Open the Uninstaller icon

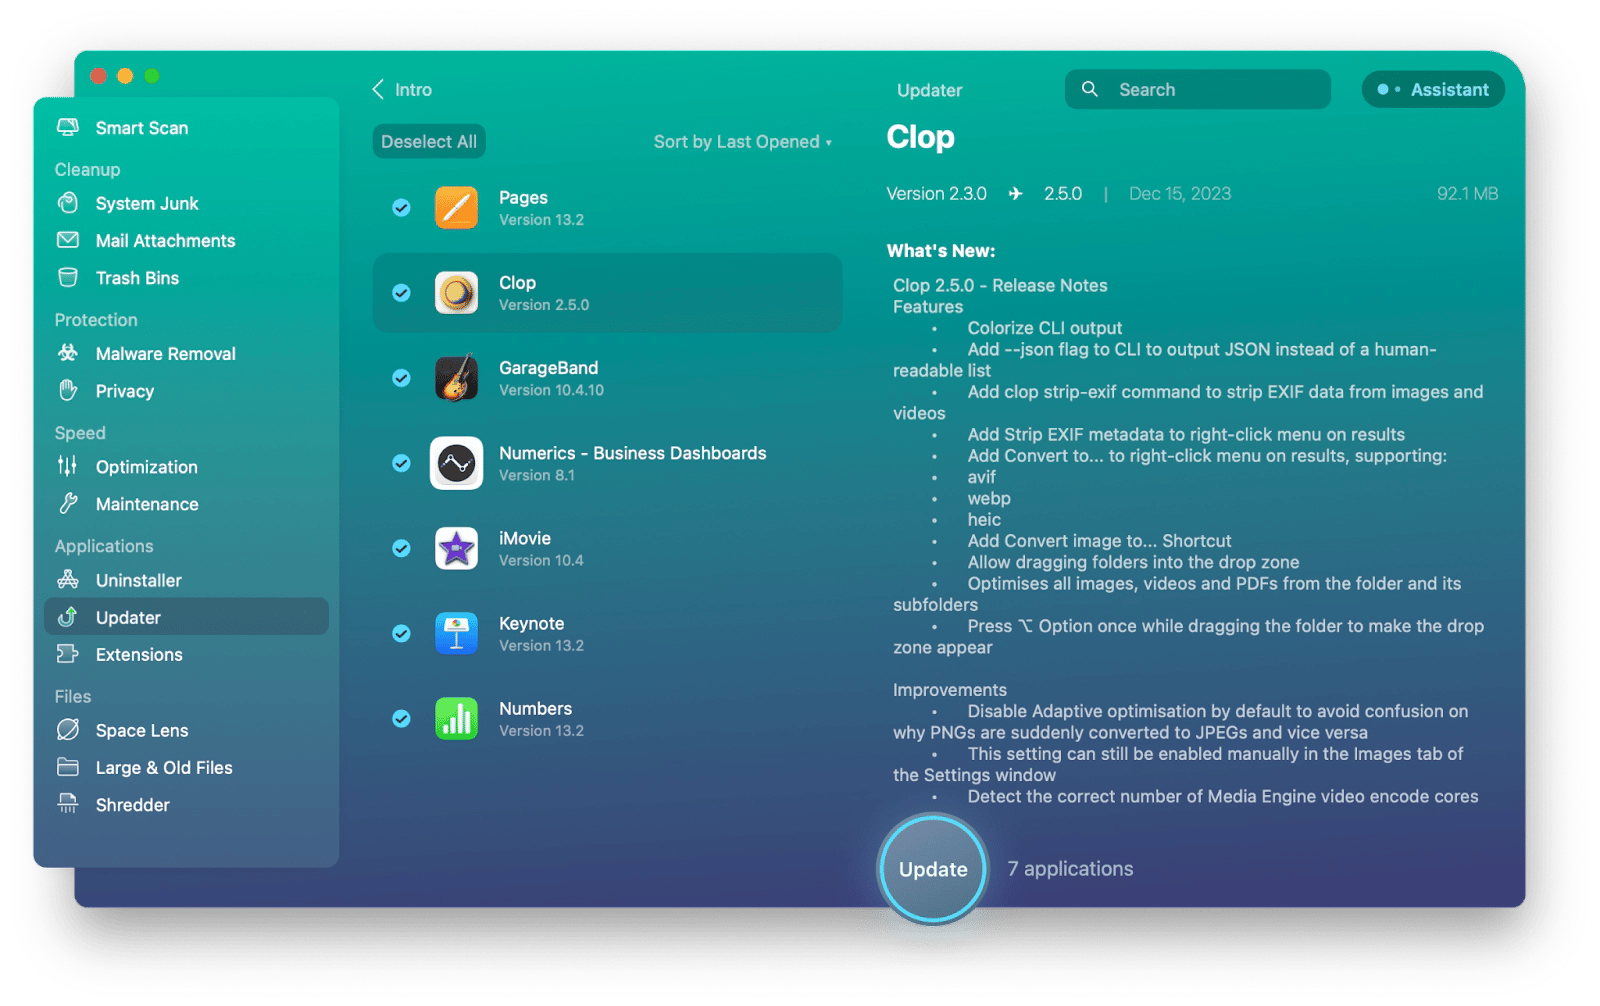(x=68, y=579)
